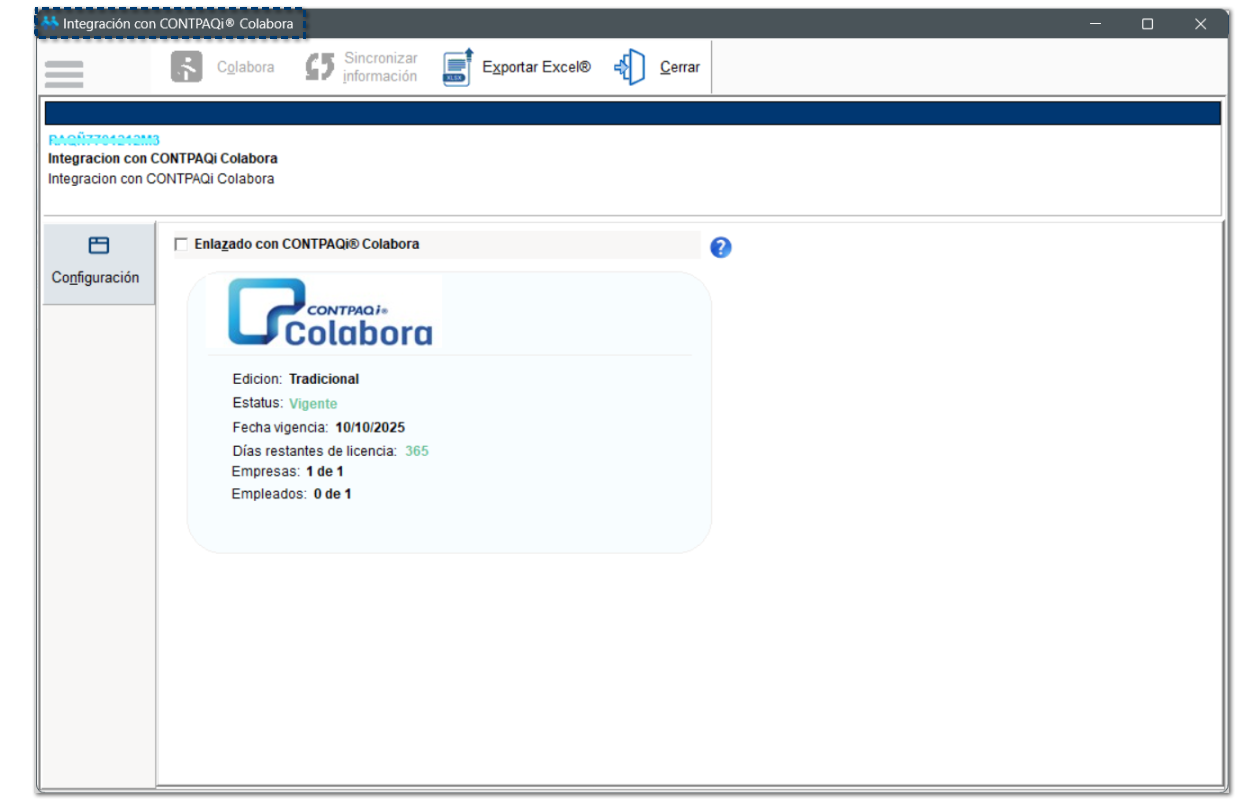Click the Cerrar door icon
The image size is (1238, 802).
pos(630,67)
